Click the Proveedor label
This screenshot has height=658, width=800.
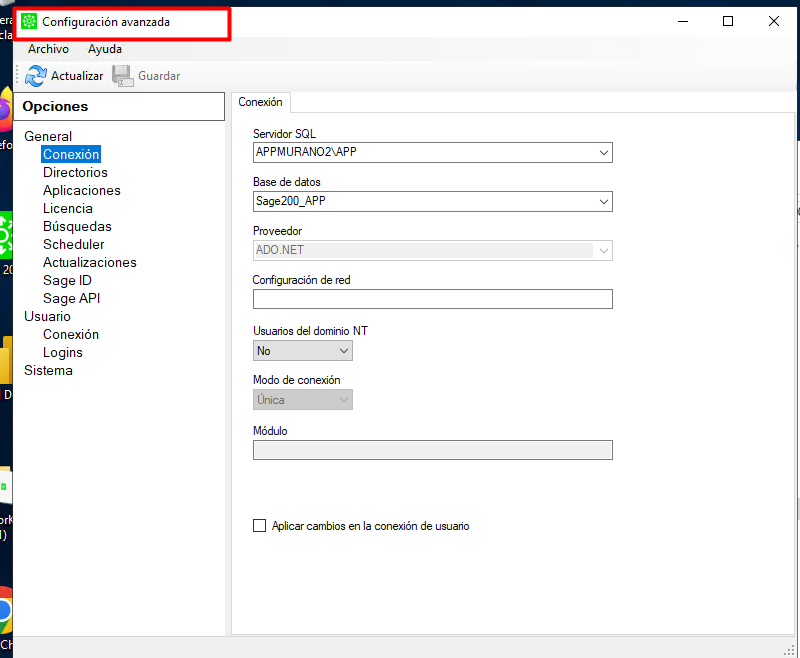278,231
